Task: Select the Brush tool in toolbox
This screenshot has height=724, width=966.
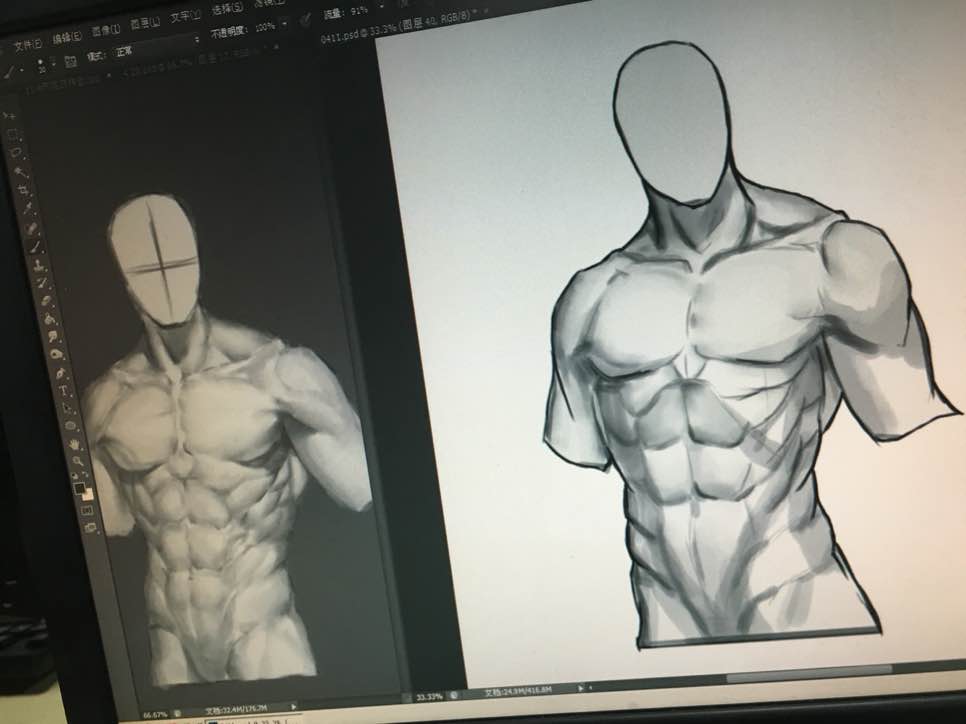Action: tap(35, 247)
